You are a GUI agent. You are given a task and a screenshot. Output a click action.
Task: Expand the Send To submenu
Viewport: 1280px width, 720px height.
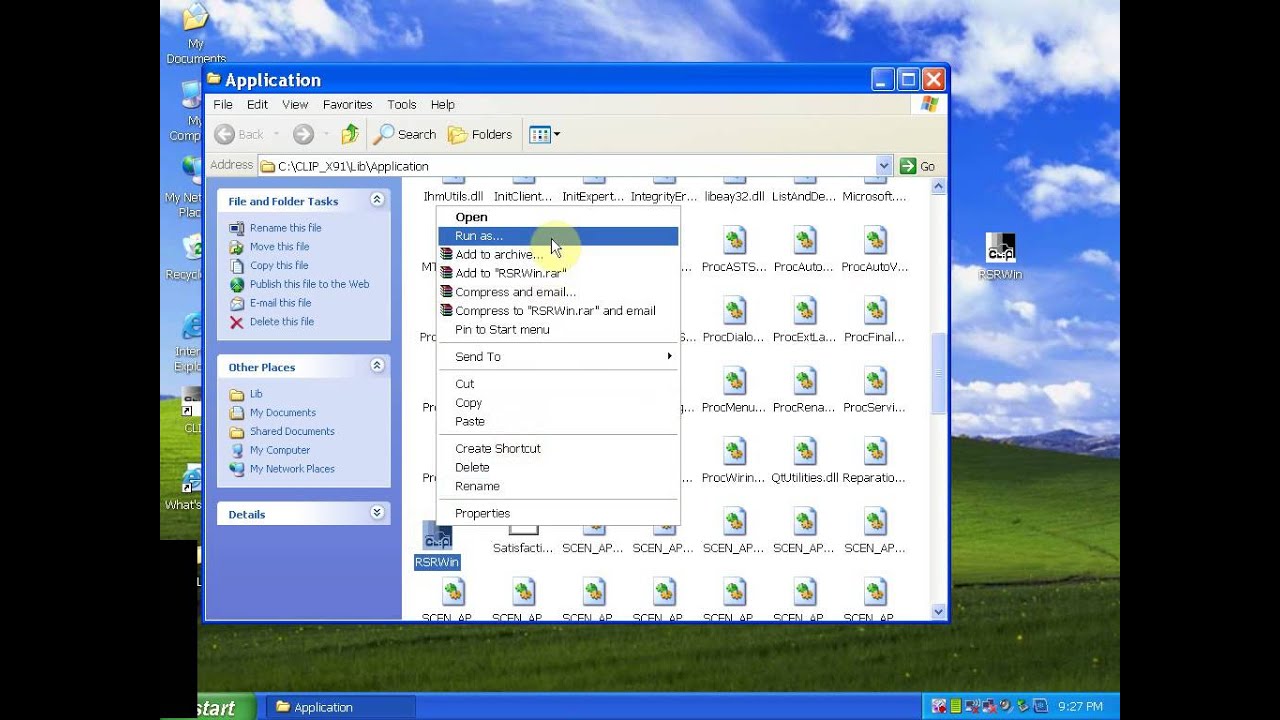click(x=558, y=357)
